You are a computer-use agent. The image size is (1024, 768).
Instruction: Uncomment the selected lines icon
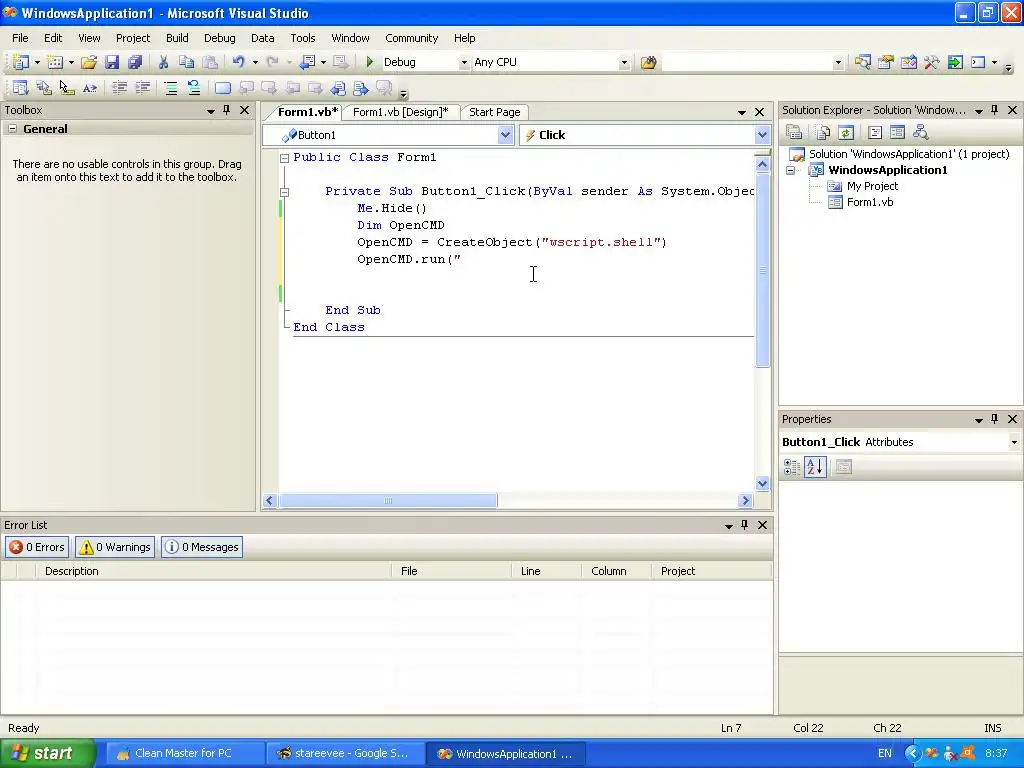(x=194, y=88)
